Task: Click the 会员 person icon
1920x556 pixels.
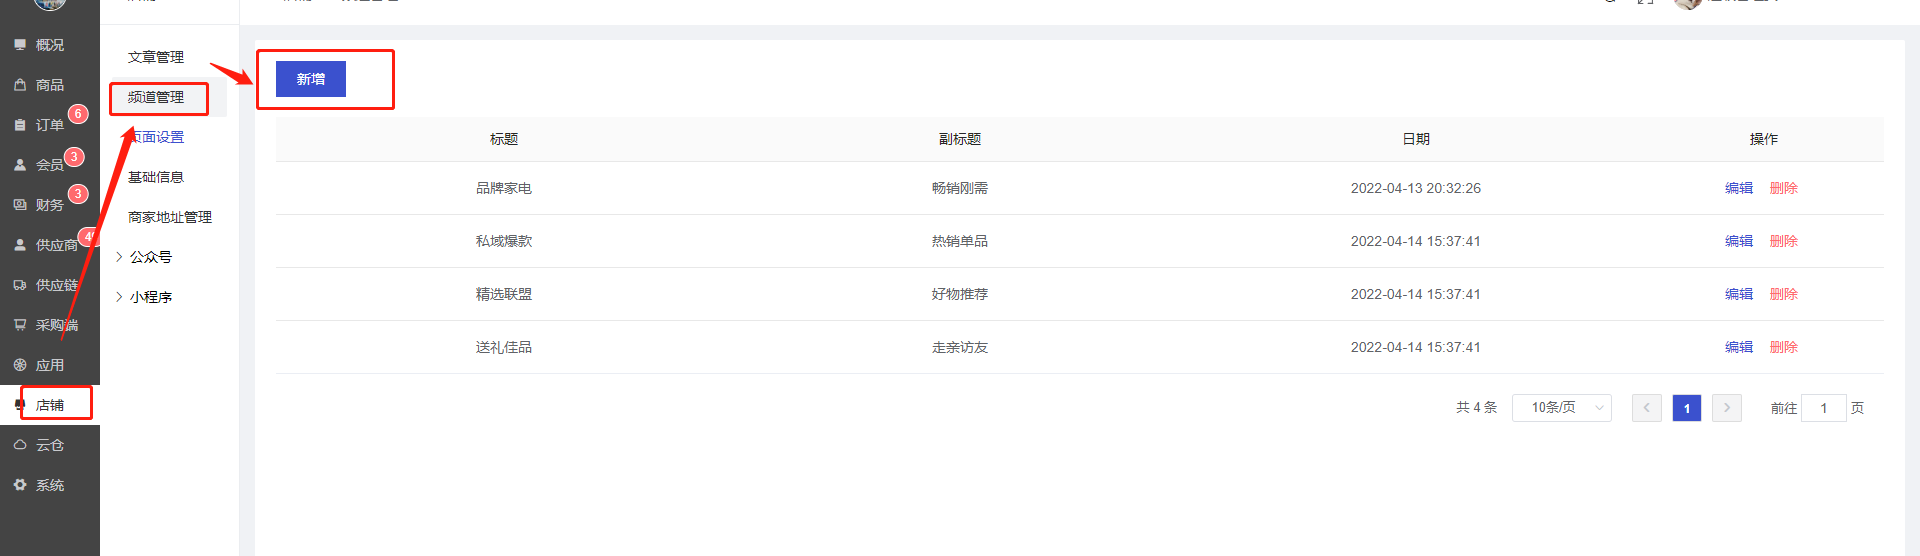Action: point(20,165)
